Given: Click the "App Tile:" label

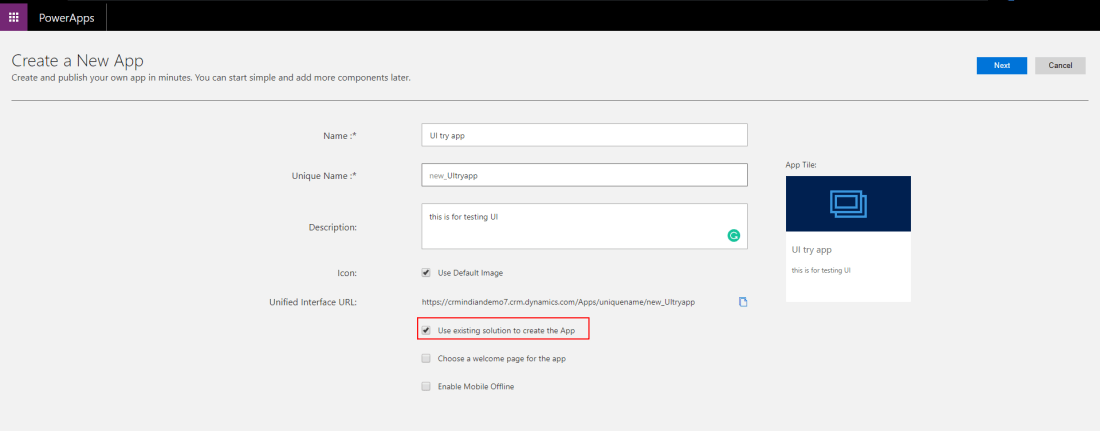Looking at the screenshot, I should tap(802, 164).
